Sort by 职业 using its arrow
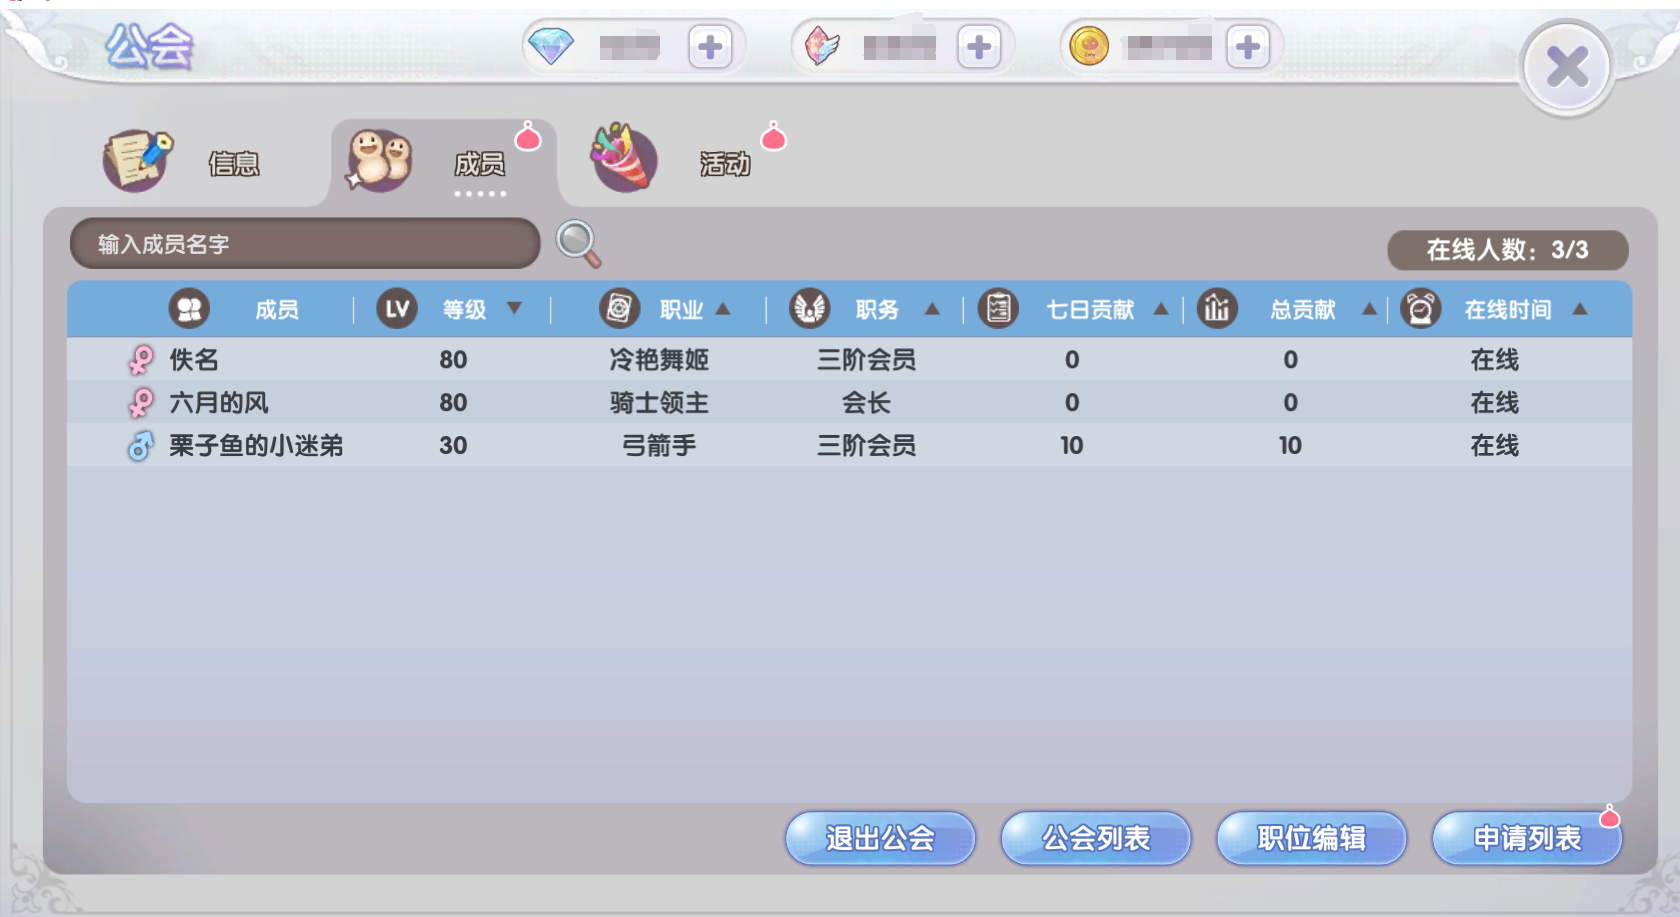 click(x=723, y=309)
